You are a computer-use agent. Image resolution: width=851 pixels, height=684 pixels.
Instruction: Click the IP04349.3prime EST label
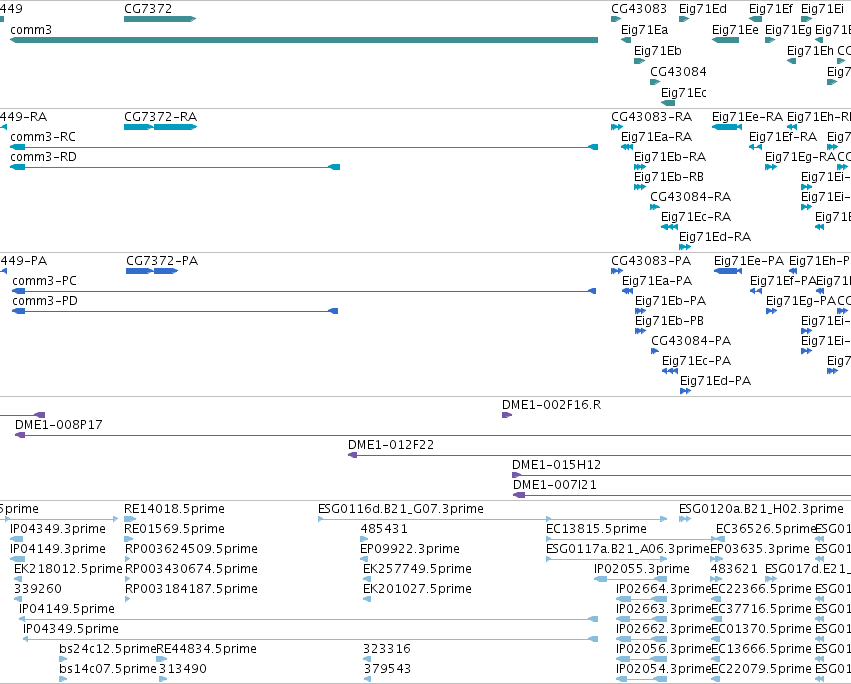58,529
